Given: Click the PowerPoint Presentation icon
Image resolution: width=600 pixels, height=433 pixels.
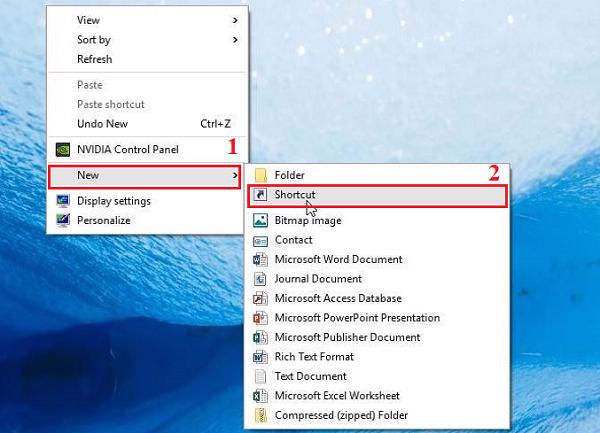Looking at the screenshot, I should tap(260, 318).
